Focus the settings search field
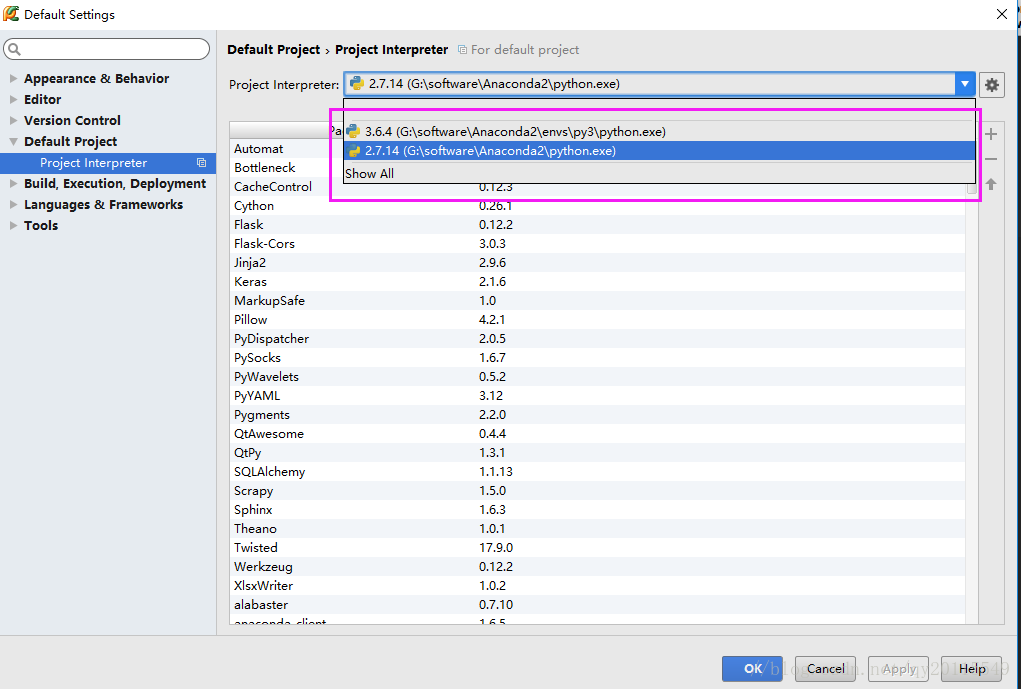This screenshot has width=1021, height=689. coord(107,49)
